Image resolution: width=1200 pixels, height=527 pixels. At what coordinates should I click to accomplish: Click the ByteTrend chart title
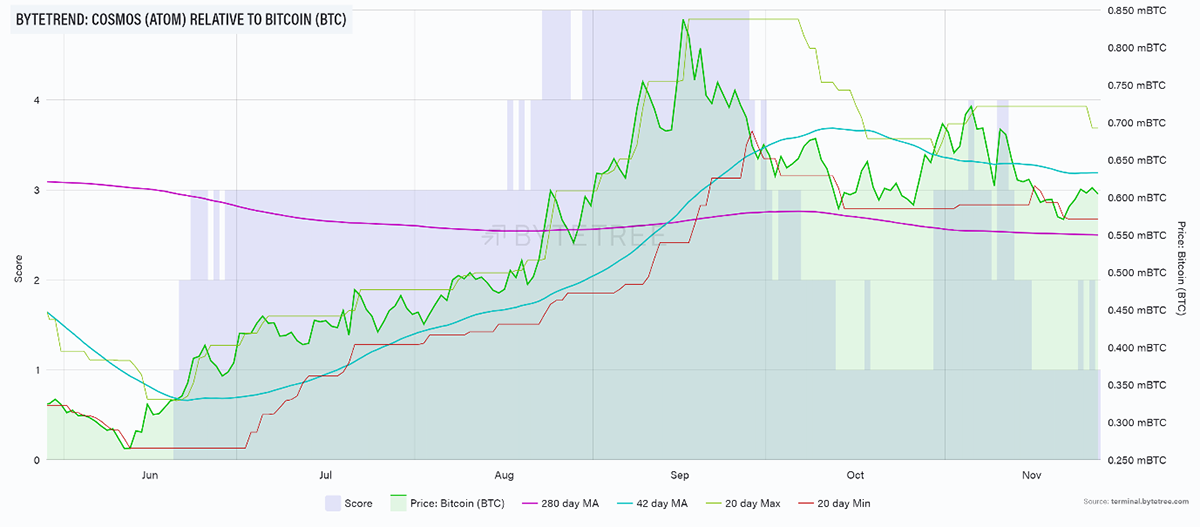pyautogui.click(x=181, y=19)
